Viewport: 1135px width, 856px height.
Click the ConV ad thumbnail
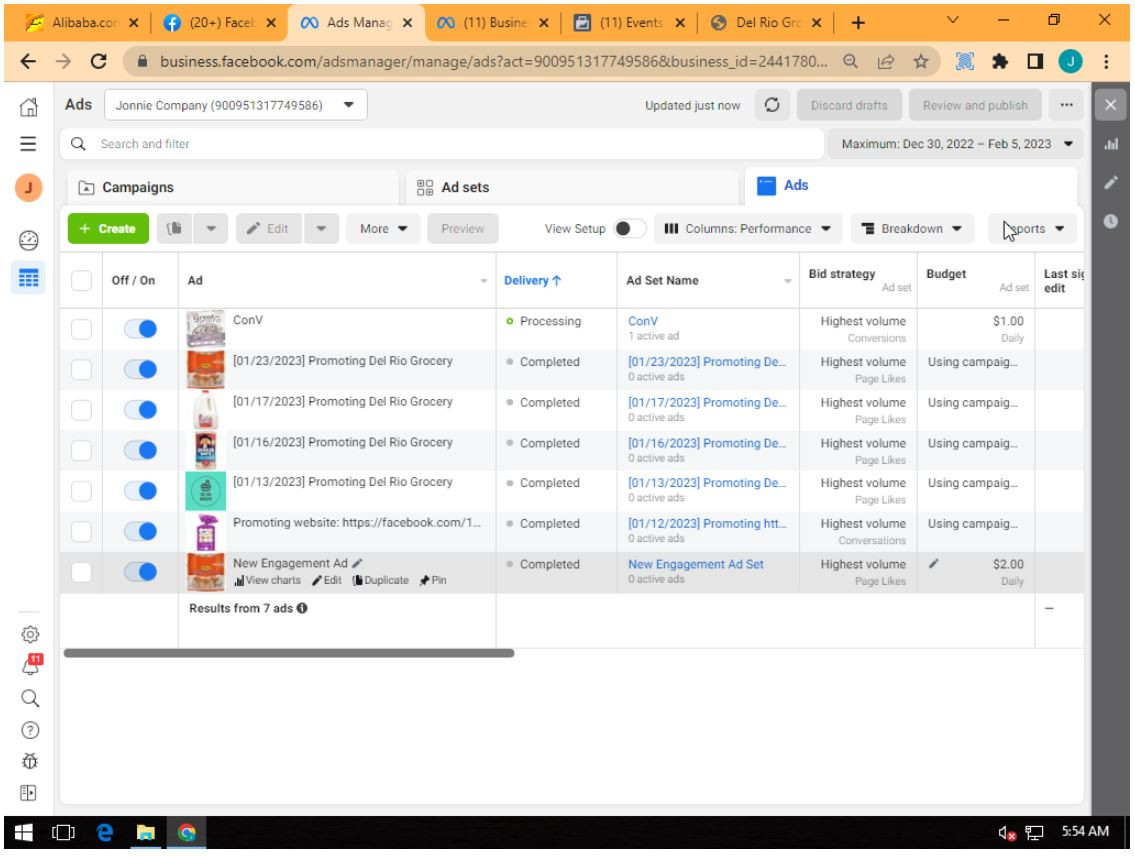coord(206,329)
